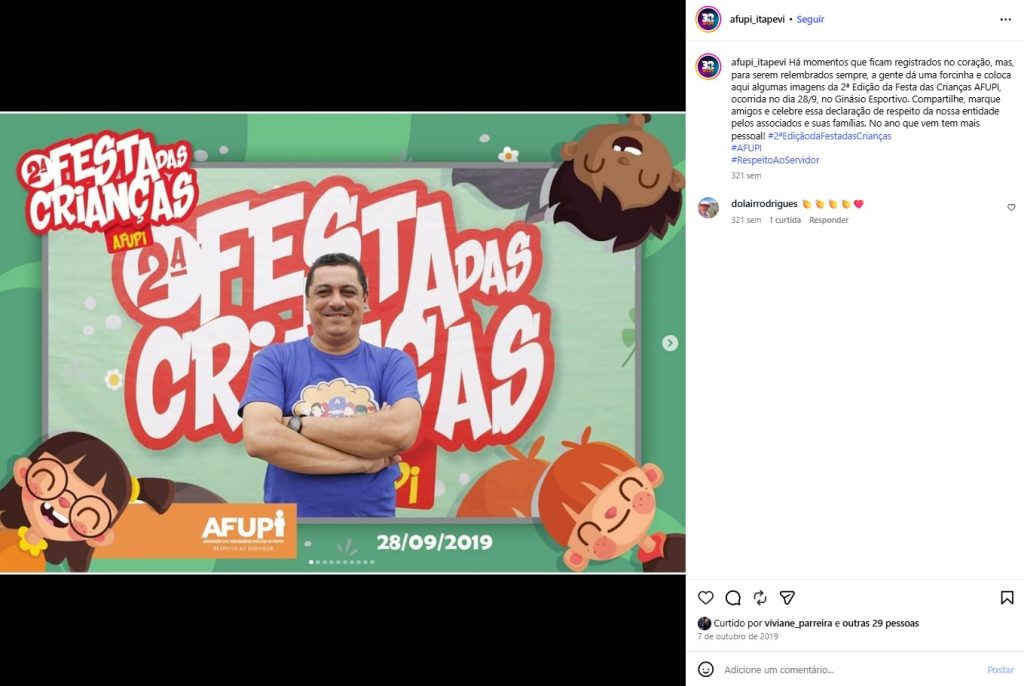The height and width of the screenshot is (686, 1024).
Task: Open afupi_itapevi profile picture in header
Action: 708,19
